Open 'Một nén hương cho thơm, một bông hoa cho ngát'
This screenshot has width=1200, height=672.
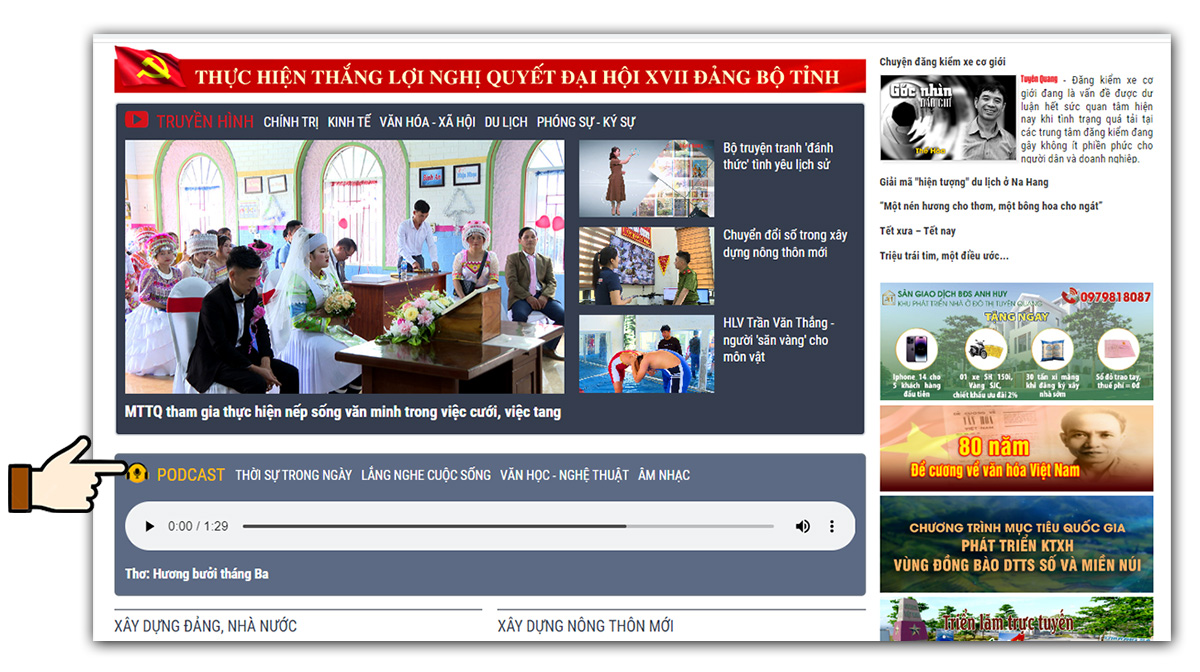tap(991, 206)
